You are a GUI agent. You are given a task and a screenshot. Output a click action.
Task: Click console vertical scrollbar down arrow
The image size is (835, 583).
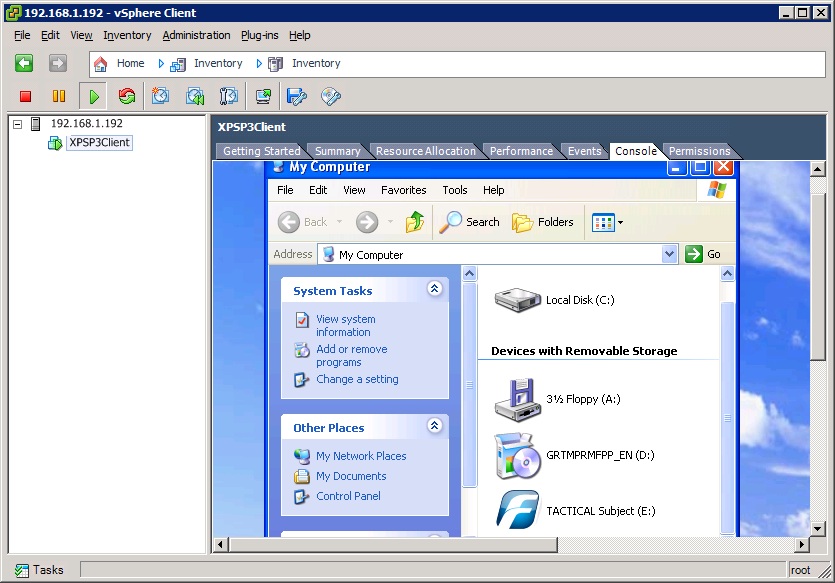[x=817, y=529]
